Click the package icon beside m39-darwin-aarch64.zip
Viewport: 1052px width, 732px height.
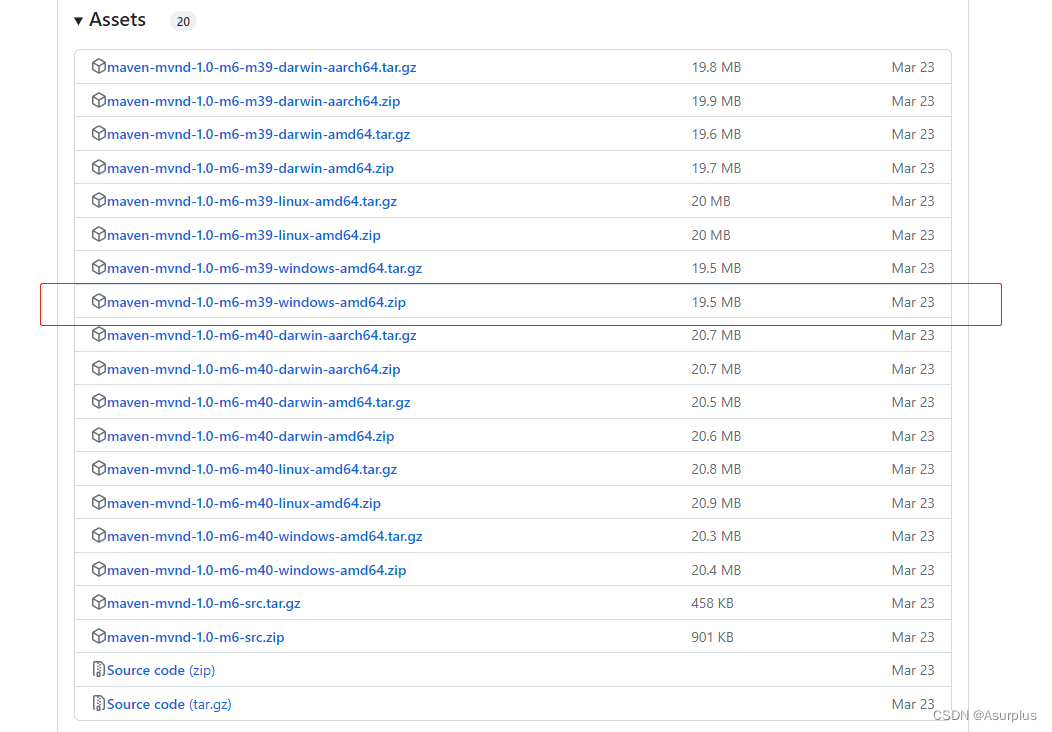coord(99,100)
